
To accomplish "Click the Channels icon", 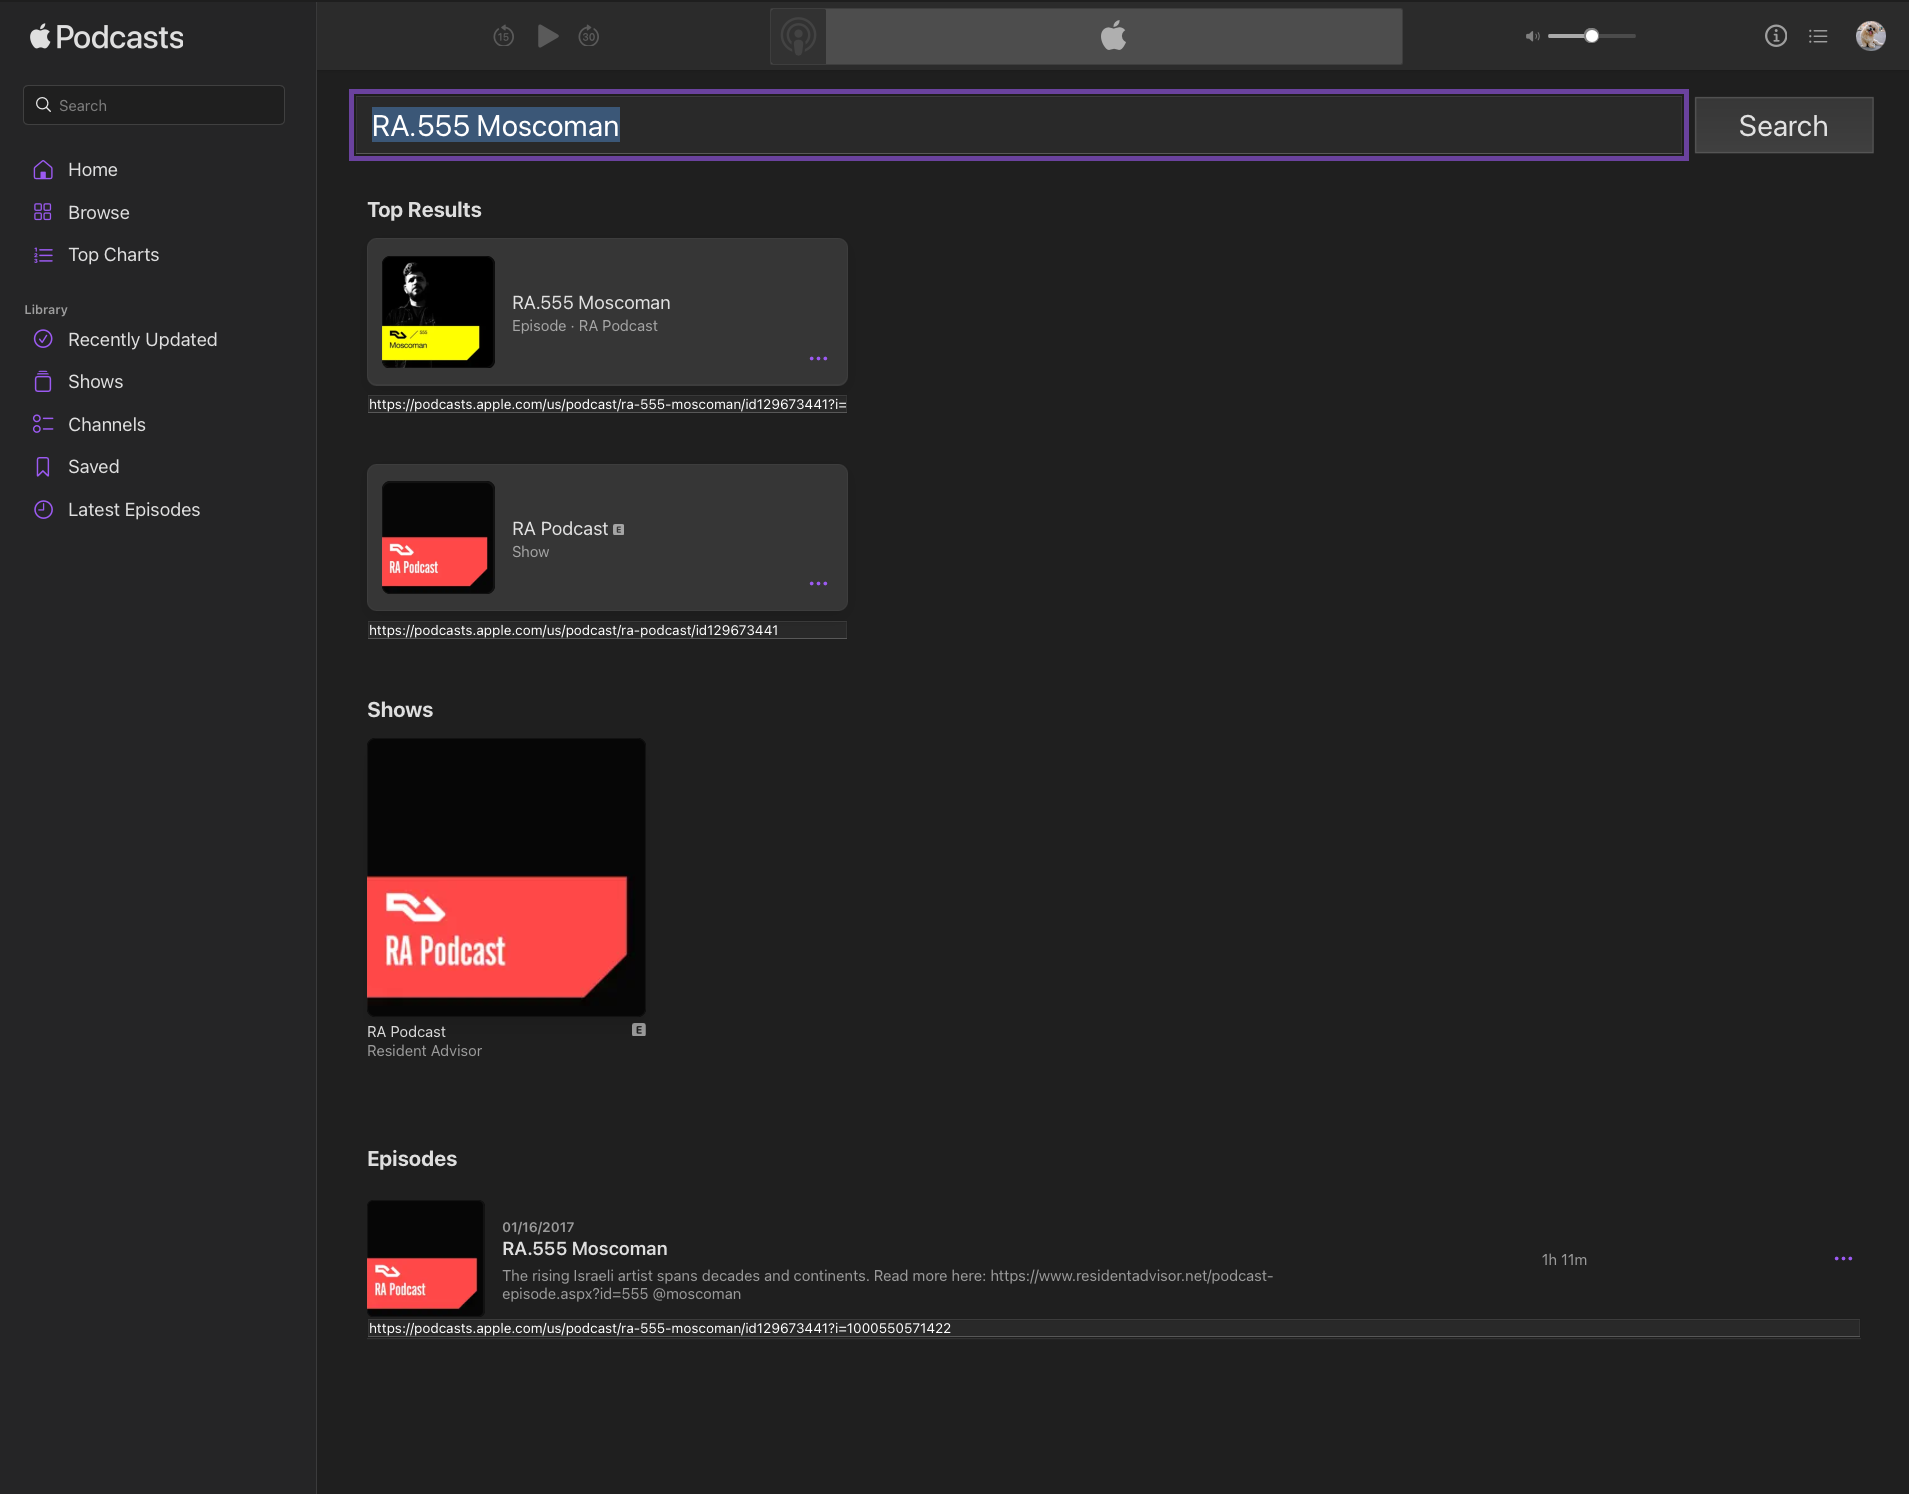I will pyautogui.click(x=43, y=425).
